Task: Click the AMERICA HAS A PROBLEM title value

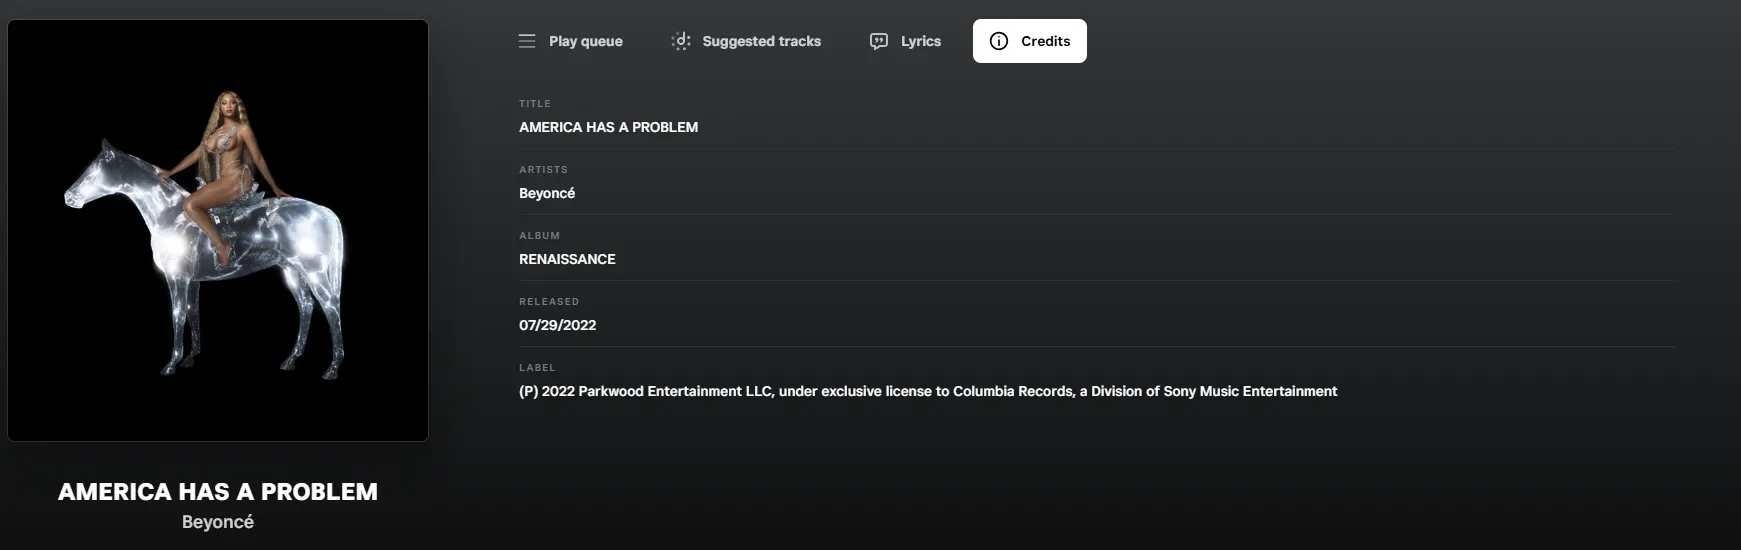Action: (608, 127)
